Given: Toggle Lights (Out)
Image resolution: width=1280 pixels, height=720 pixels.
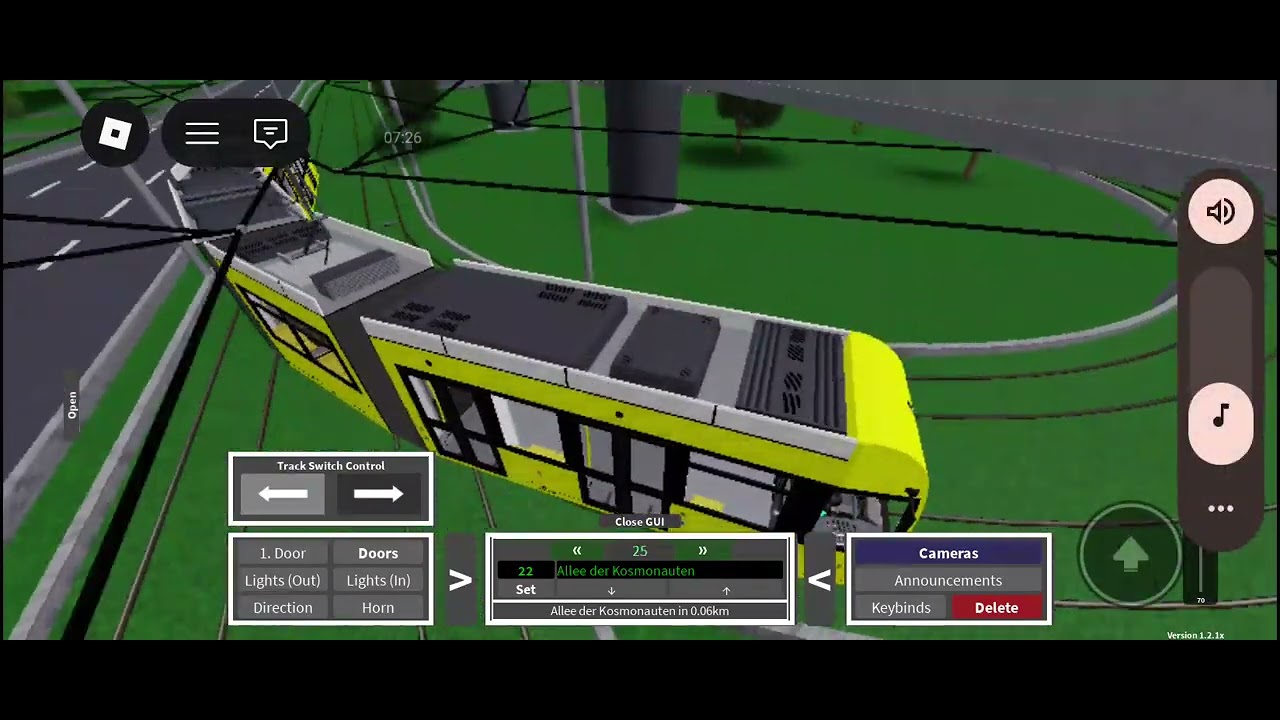Looking at the screenshot, I should [x=283, y=580].
